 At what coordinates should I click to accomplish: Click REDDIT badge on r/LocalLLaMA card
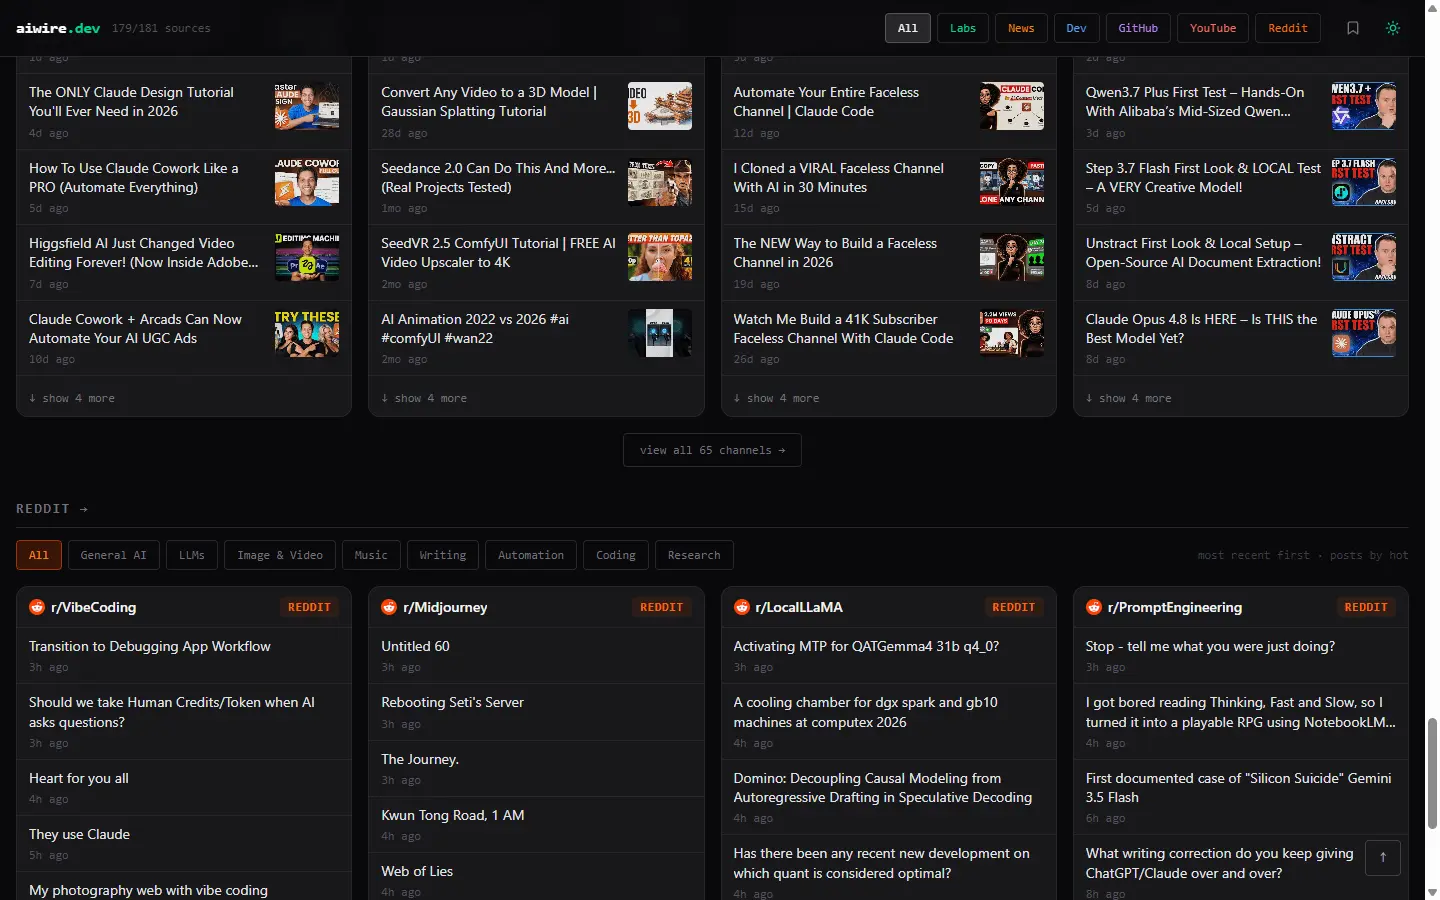[1013, 607]
